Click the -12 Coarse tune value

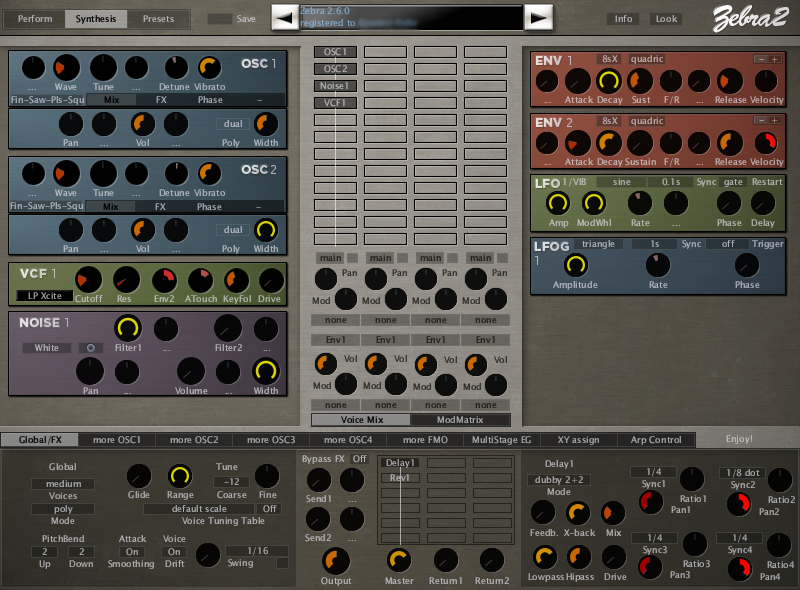pos(232,481)
